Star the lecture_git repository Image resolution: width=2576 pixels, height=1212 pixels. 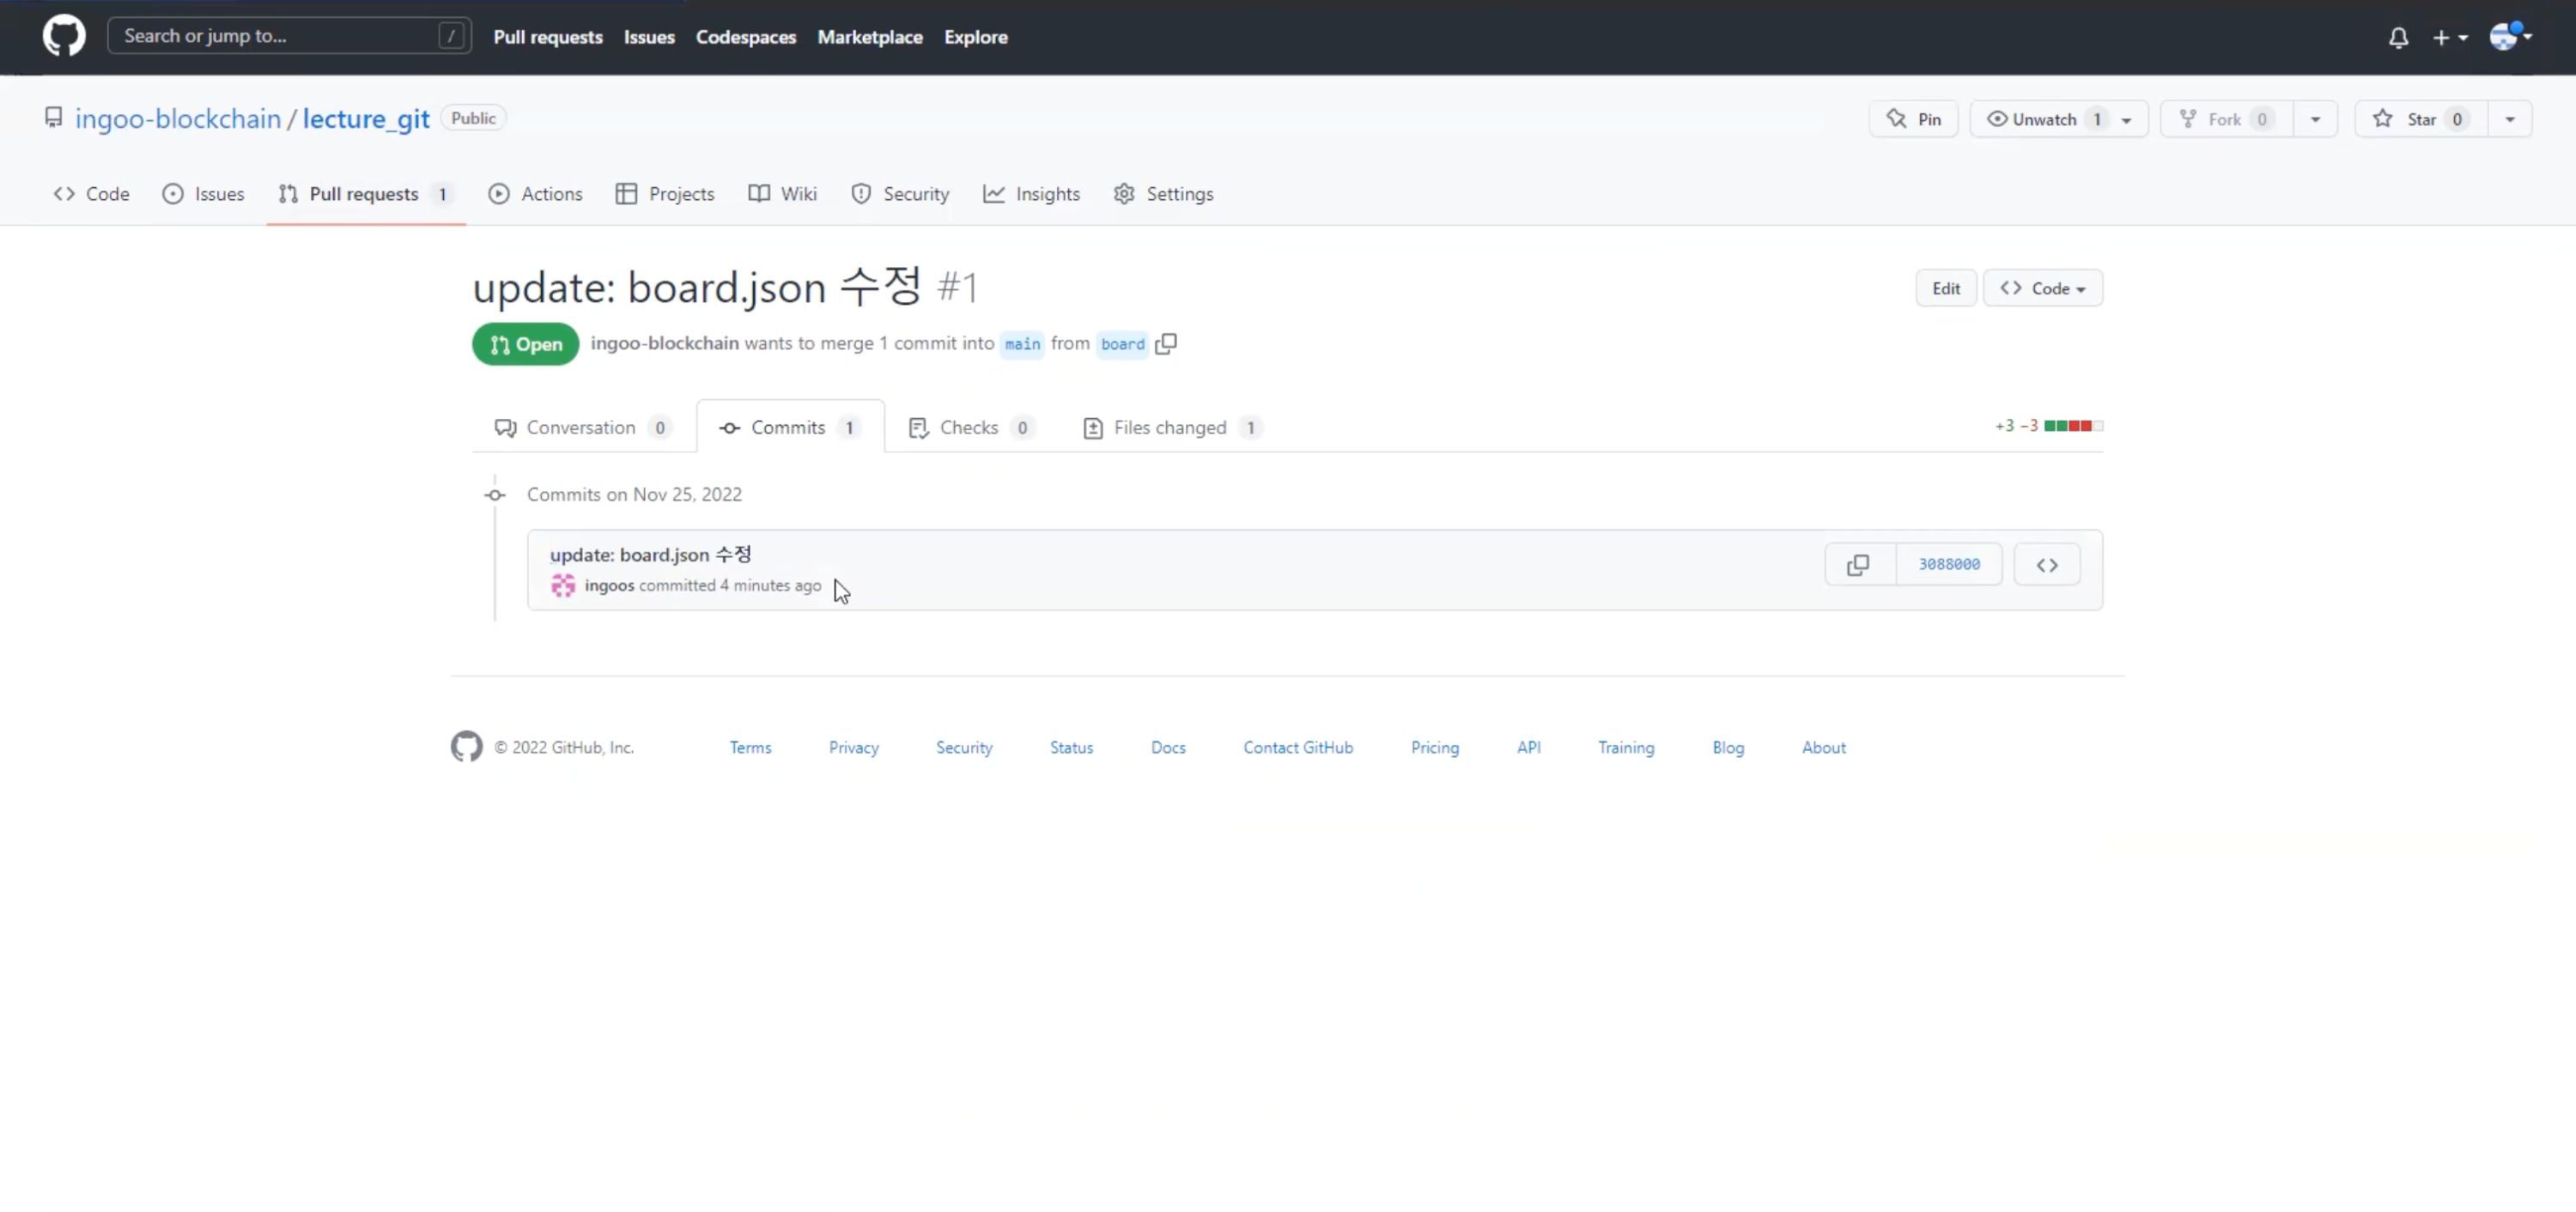pyautogui.click(x=2420, y=119)
